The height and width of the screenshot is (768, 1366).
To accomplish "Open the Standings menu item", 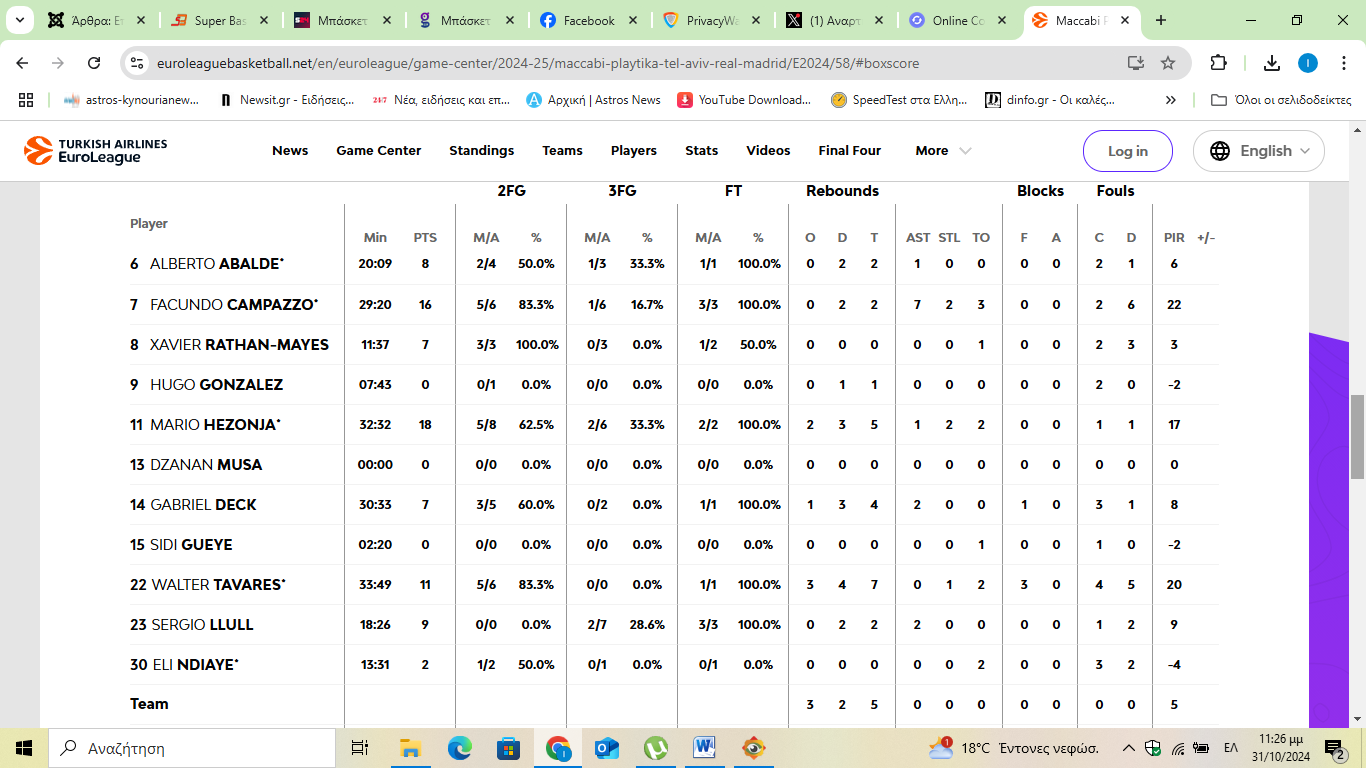I will click(x=481, y=151).
